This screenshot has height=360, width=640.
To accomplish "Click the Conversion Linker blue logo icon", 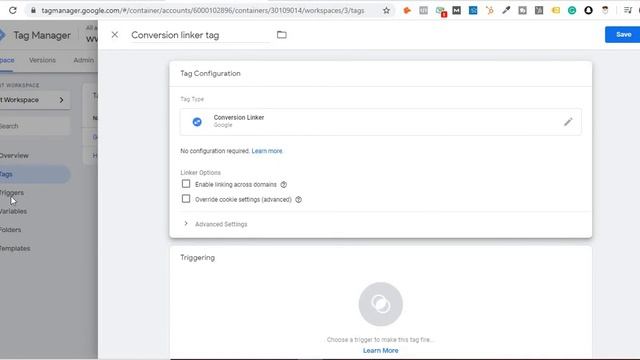I will tap(197, 122).
